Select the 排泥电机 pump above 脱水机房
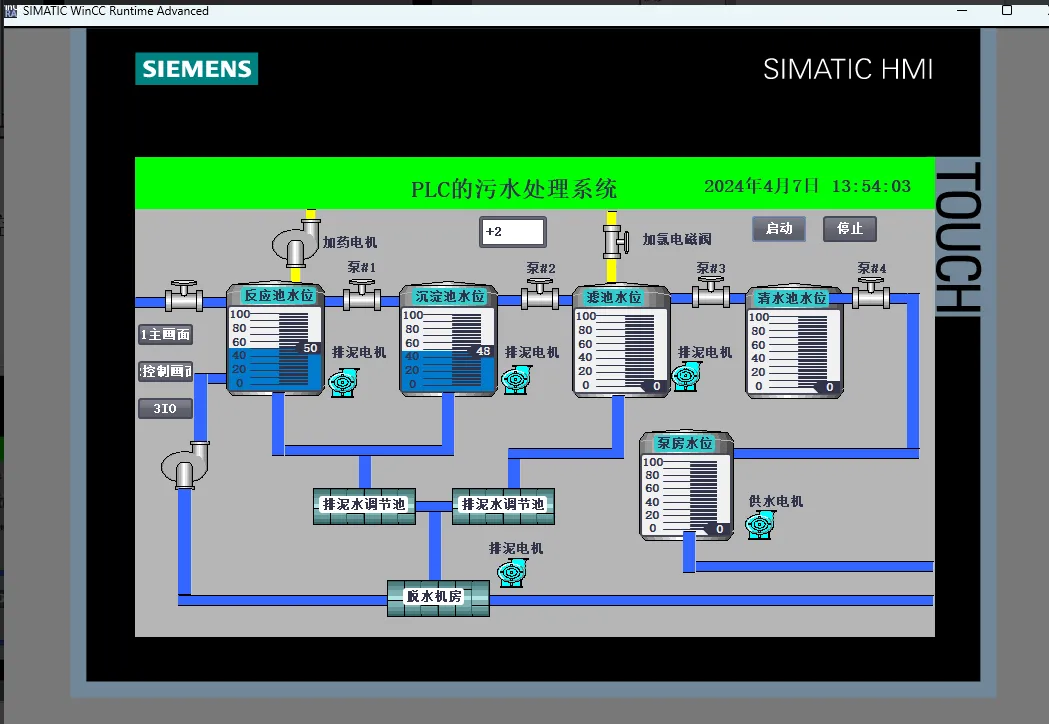This screenshot has height=724, width=1049. point(512,573)
